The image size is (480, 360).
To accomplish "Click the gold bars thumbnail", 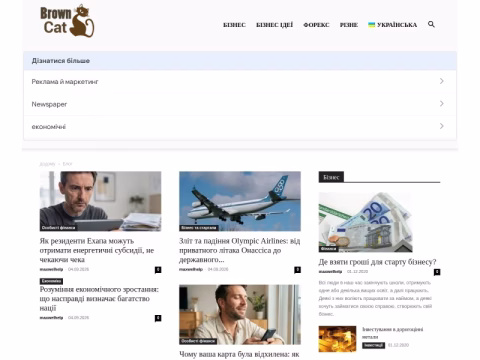I will [337, 339].
